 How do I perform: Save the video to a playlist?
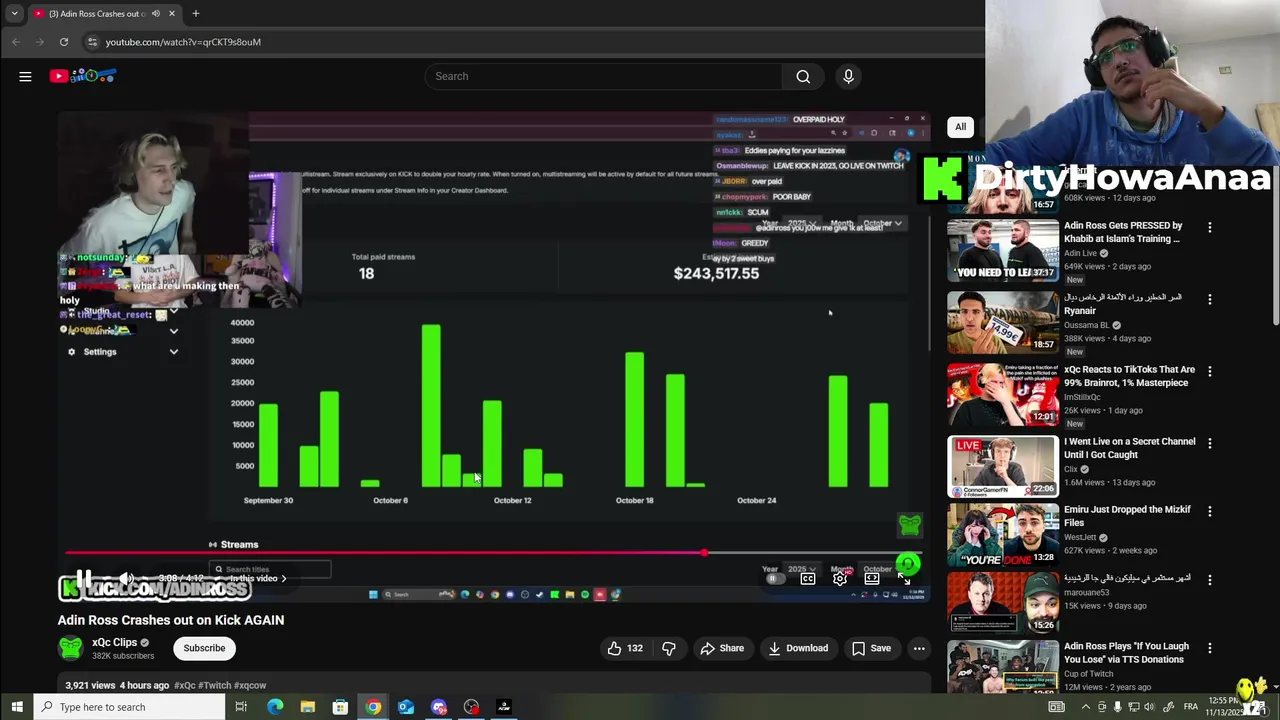tap(871, 648)
